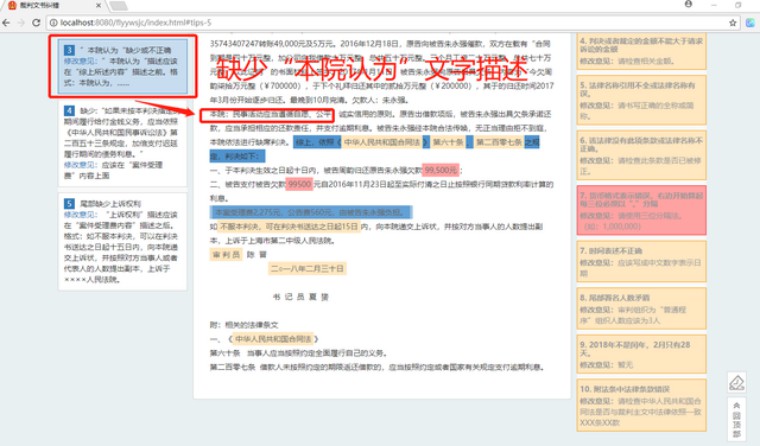Click the blue highlighted 综上，依照 phrase
The height and width of the screenshot is (446, 760).
pos(315,142)
